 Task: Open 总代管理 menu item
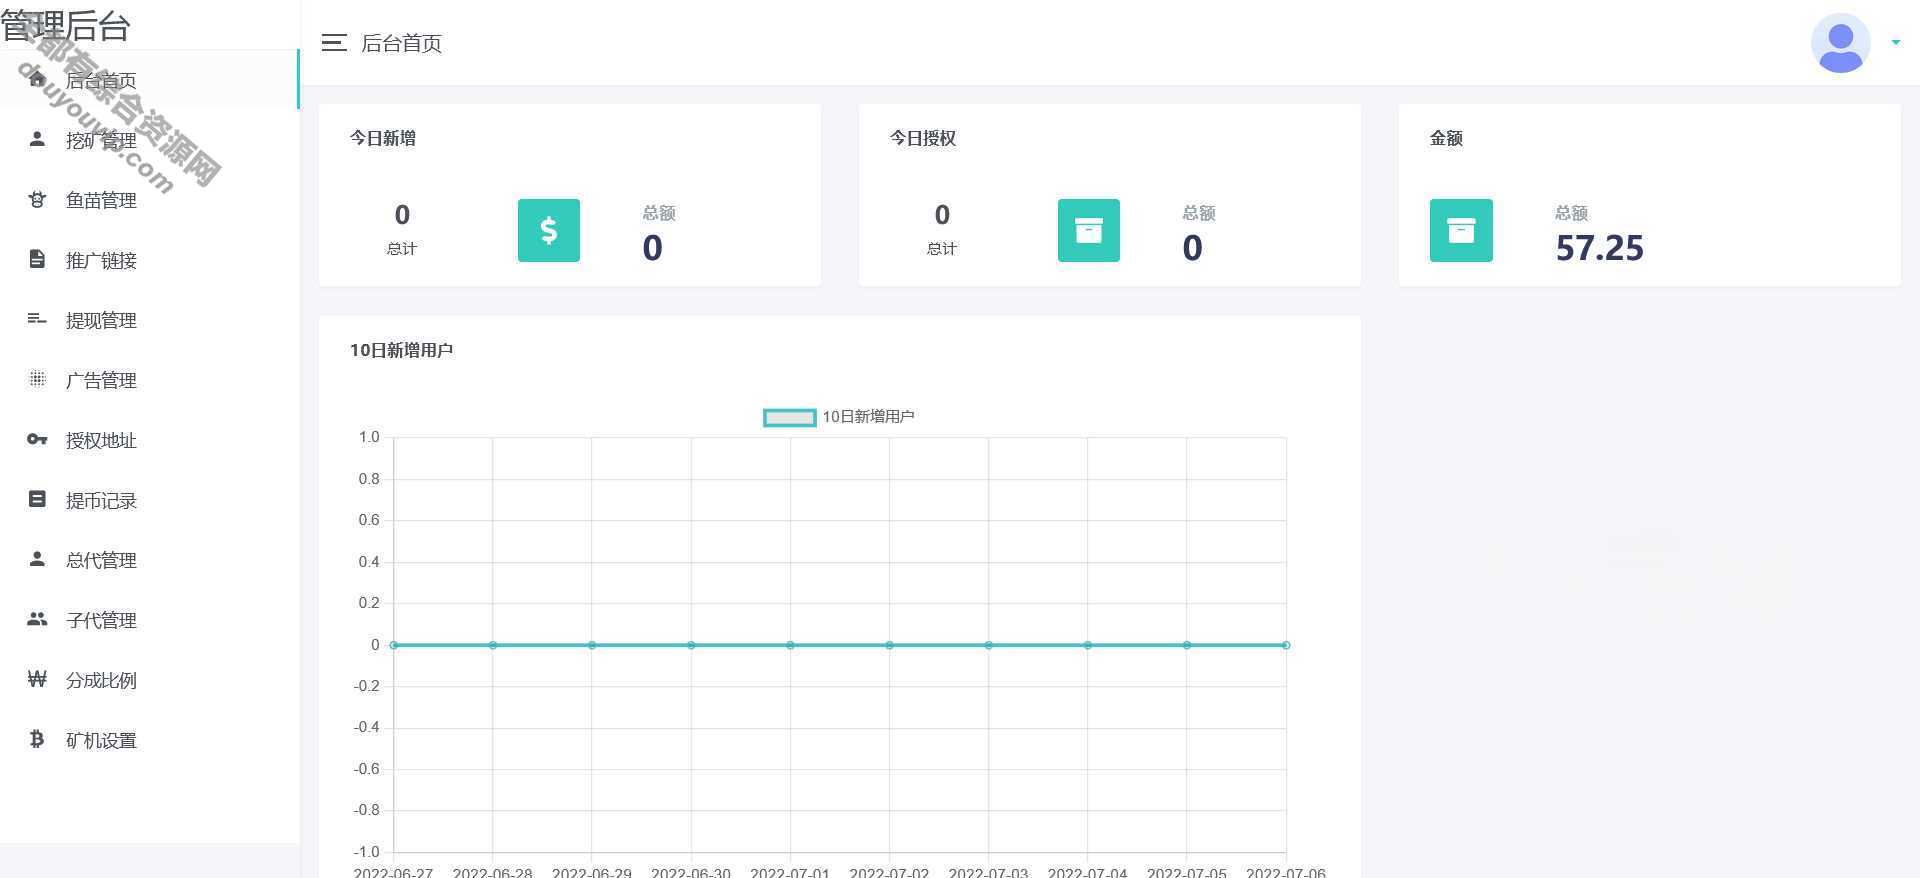point(150,560)
